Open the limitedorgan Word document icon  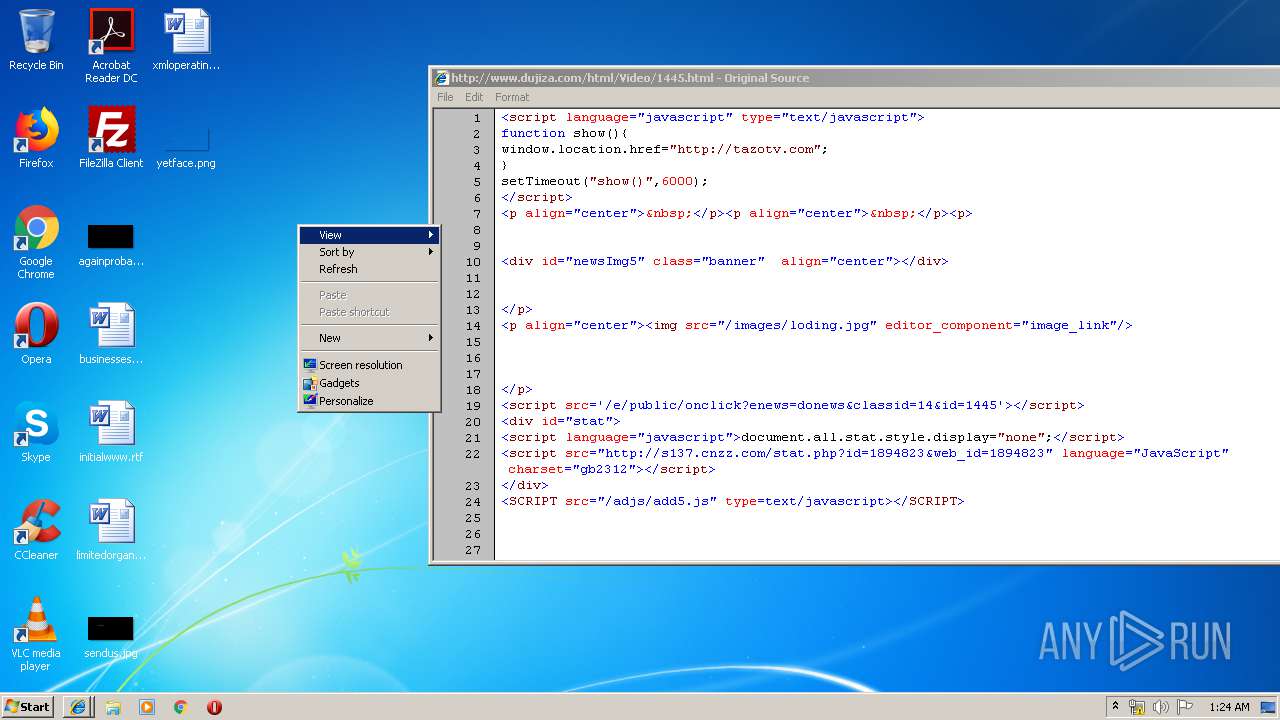(x=111, y=530)
